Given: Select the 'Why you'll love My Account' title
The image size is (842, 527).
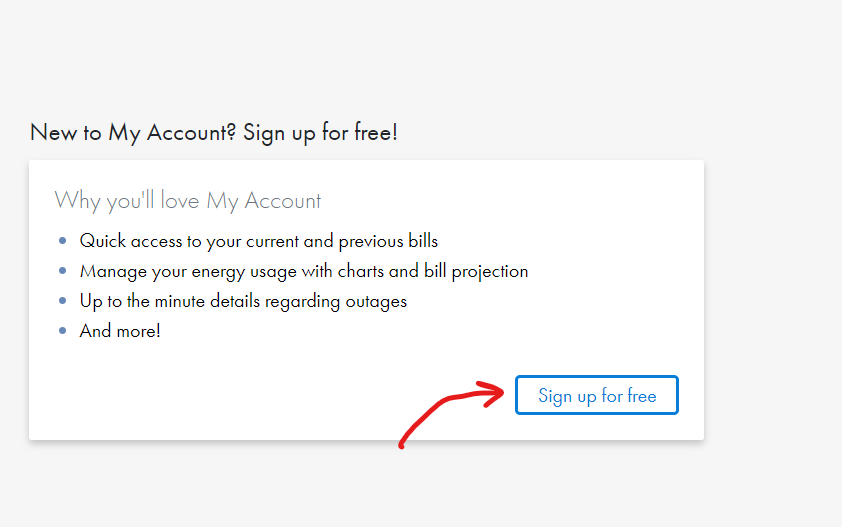Looking at the screenshot, I should pos(188,201).
